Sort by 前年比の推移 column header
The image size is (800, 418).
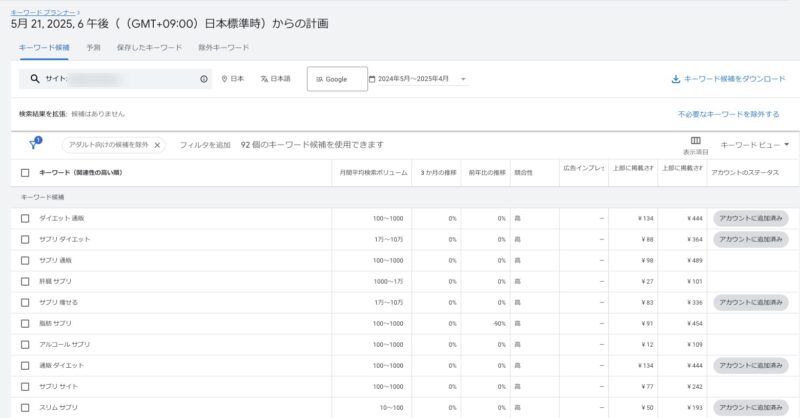[x=487, y=173]
